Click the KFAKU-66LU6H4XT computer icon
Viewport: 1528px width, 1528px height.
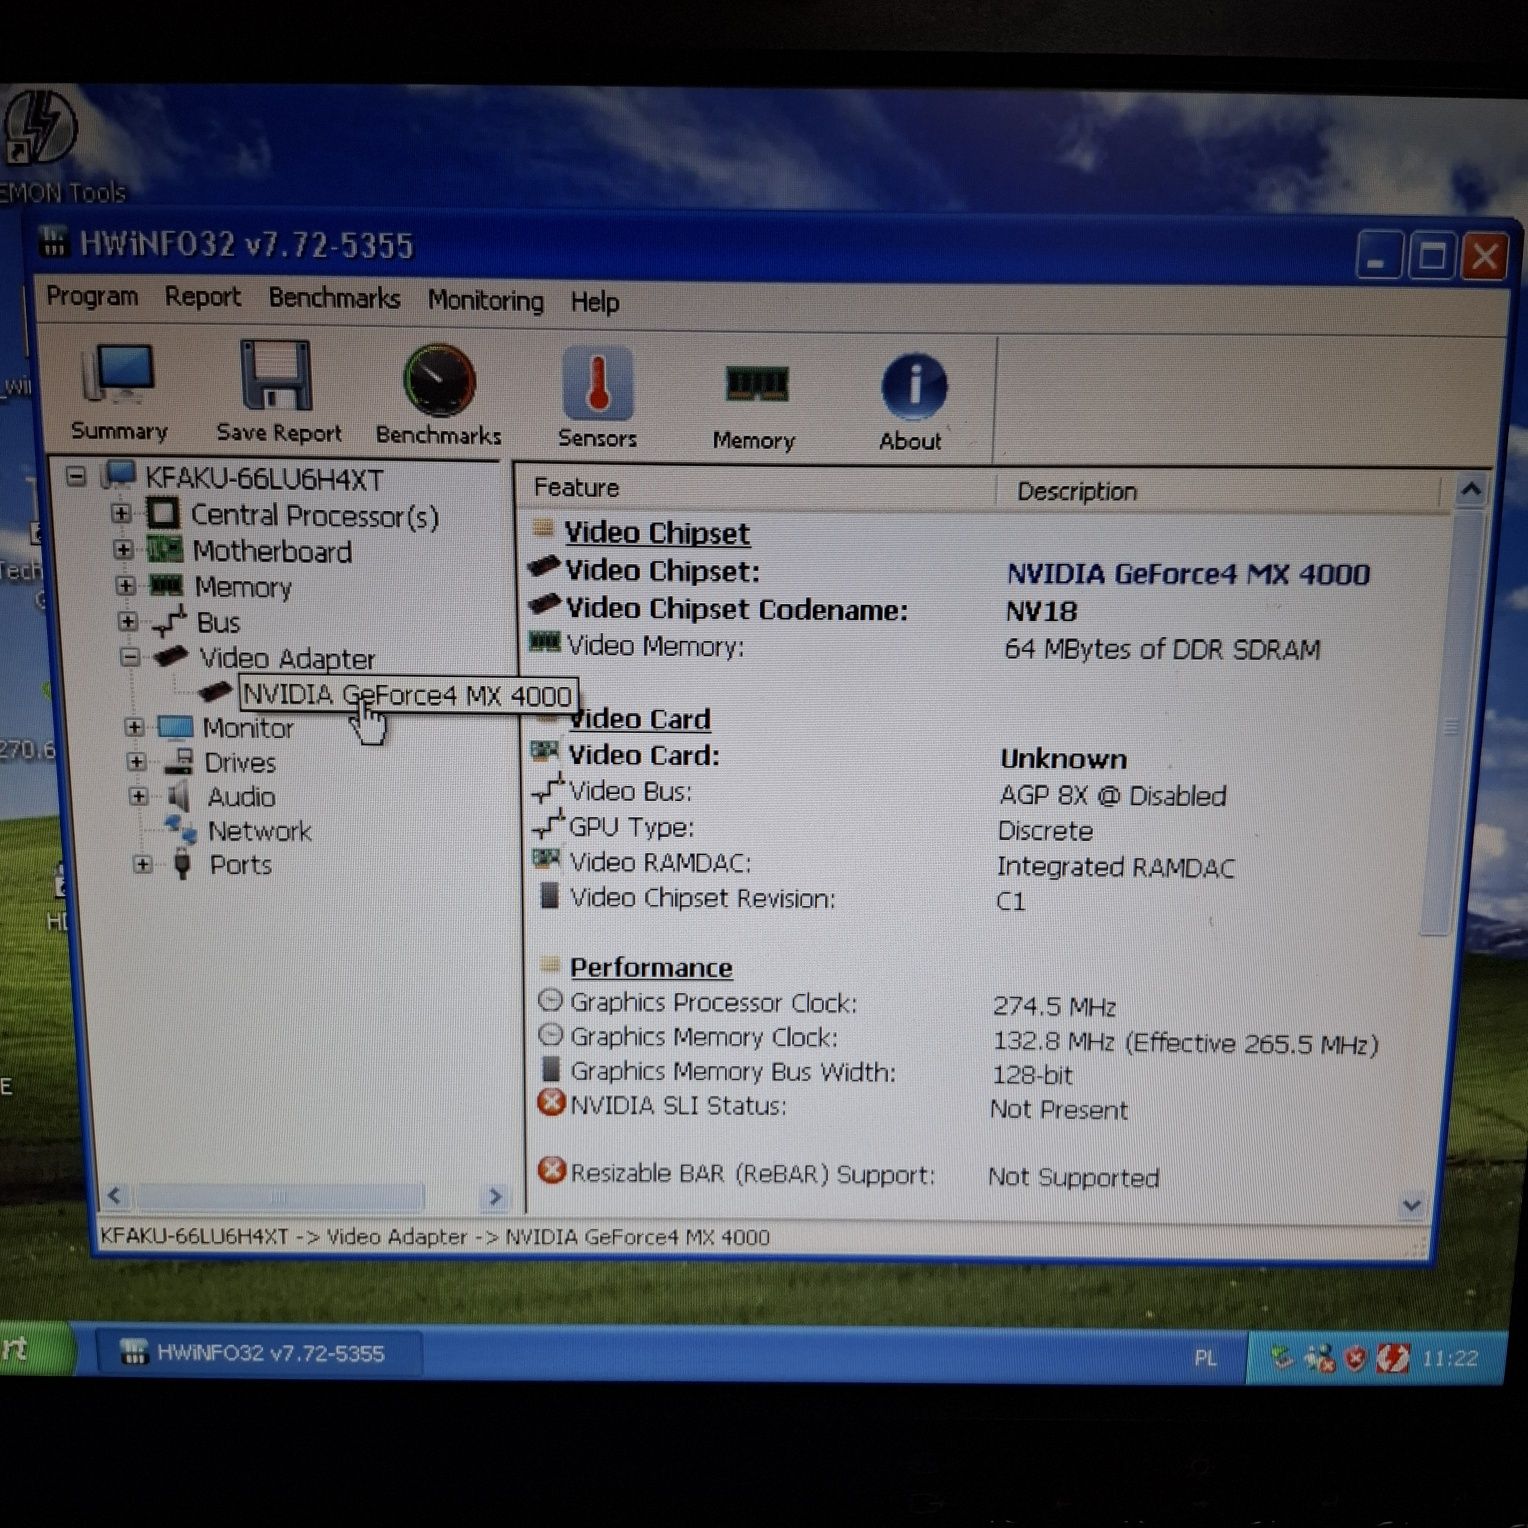pos(118,476)
